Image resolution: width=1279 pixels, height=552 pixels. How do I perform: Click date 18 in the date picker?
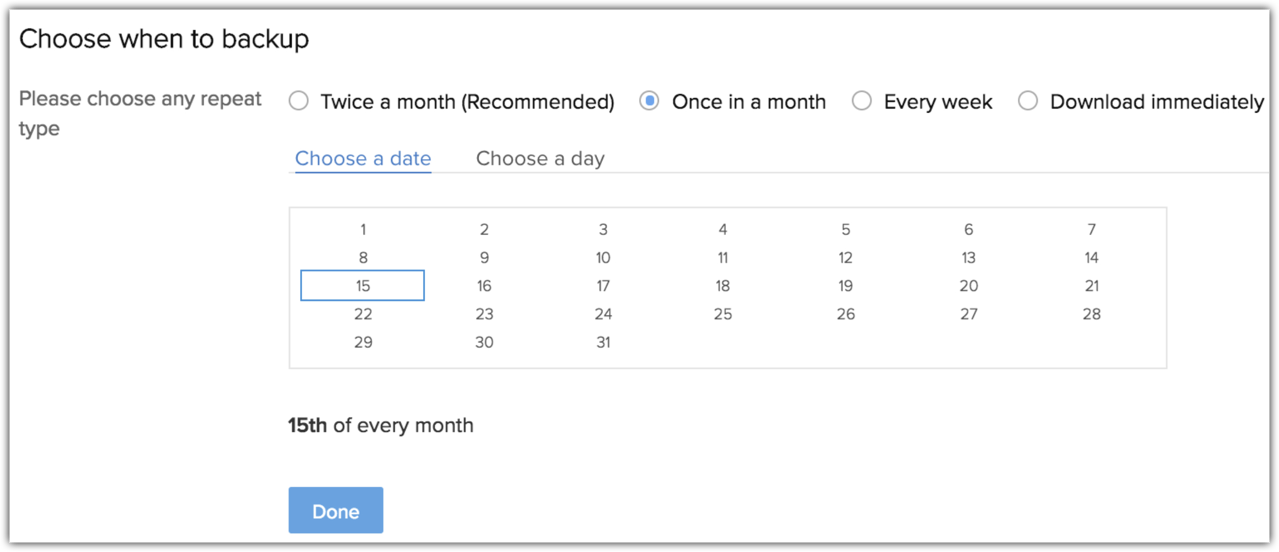point(723,286)
